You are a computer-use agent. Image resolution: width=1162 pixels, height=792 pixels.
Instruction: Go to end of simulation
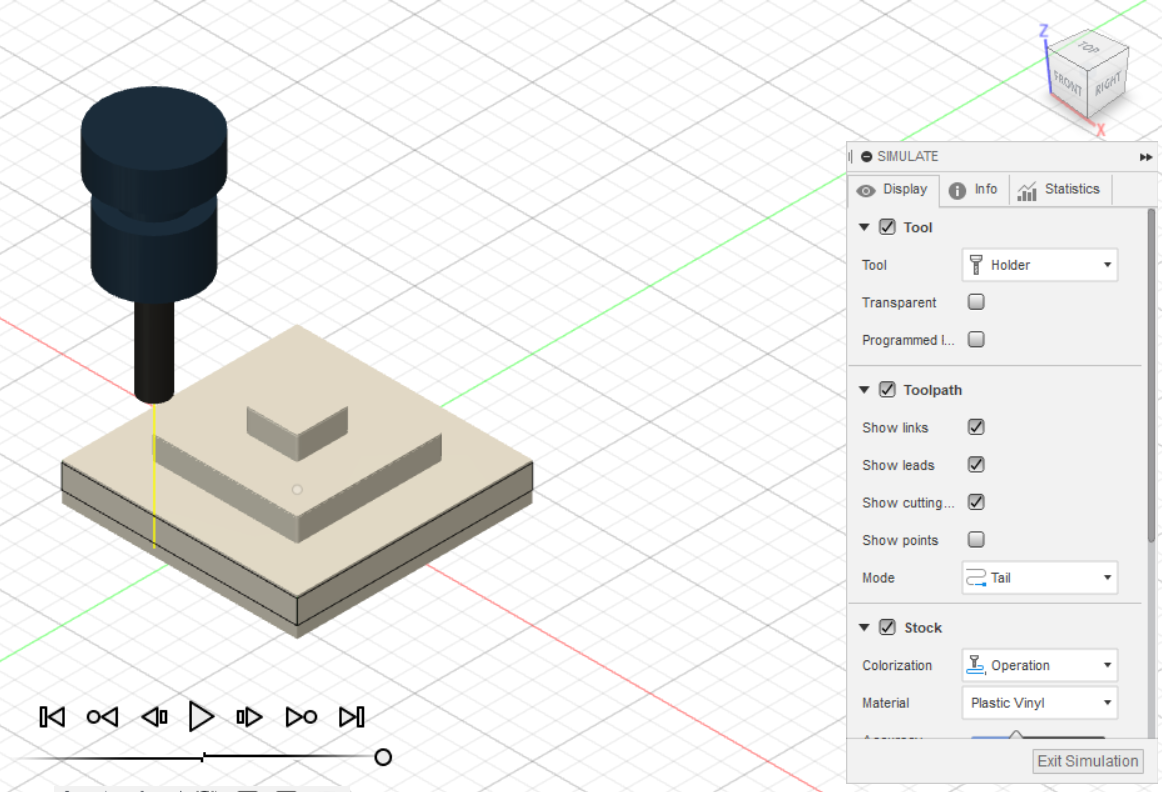pyautogui.click(x=351, y=716)
